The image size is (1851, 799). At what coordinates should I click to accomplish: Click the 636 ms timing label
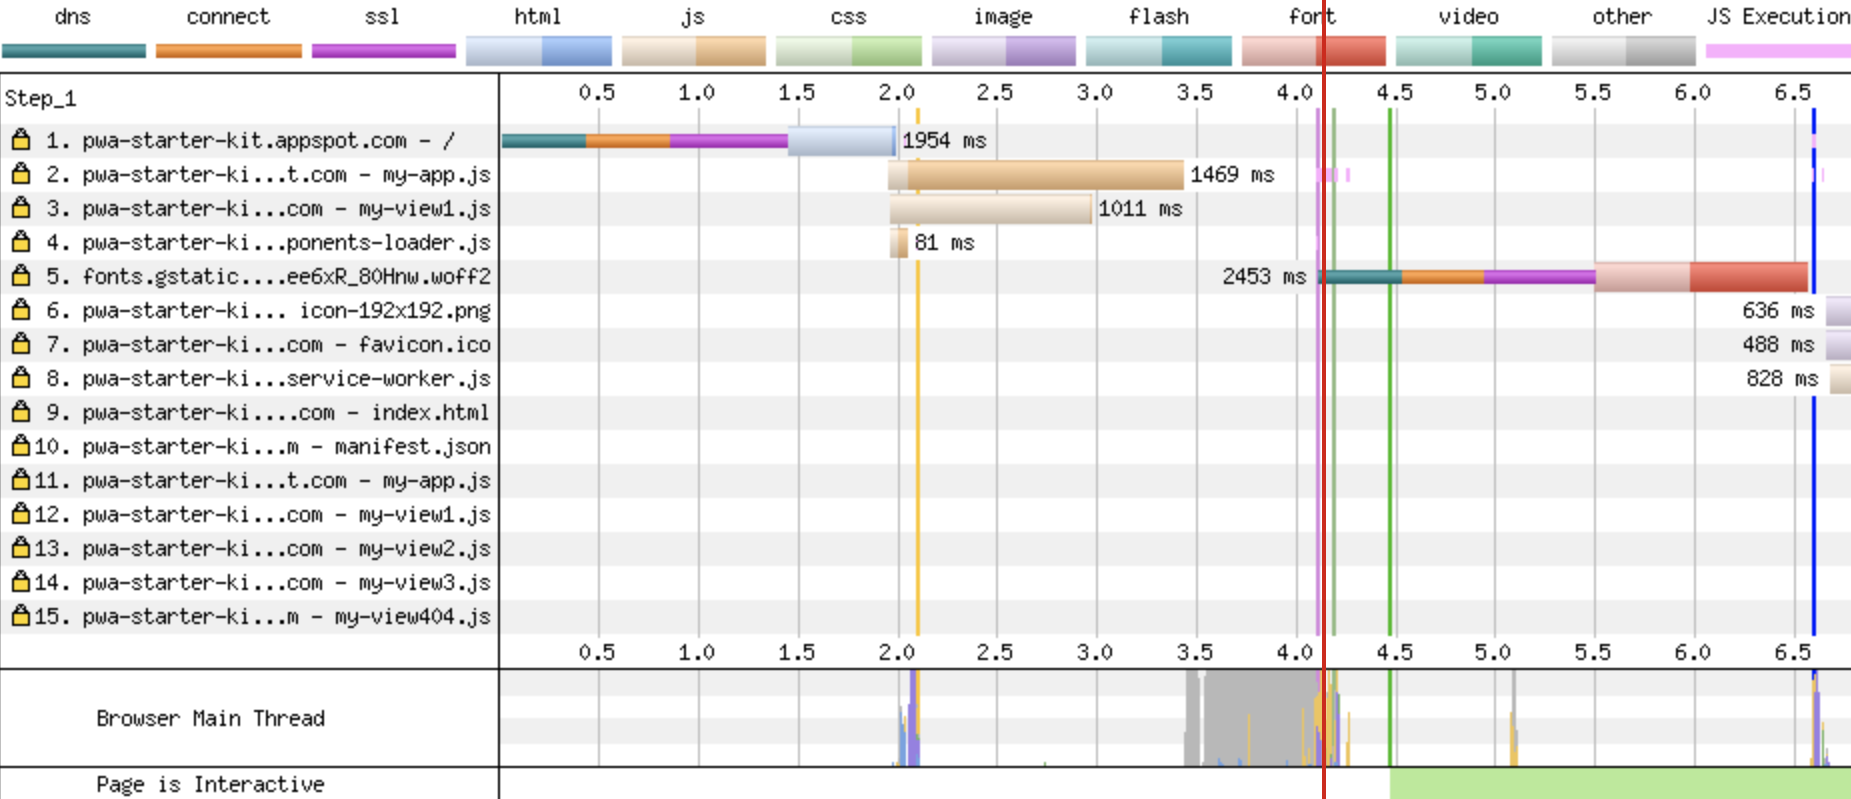click(1778, 310)
